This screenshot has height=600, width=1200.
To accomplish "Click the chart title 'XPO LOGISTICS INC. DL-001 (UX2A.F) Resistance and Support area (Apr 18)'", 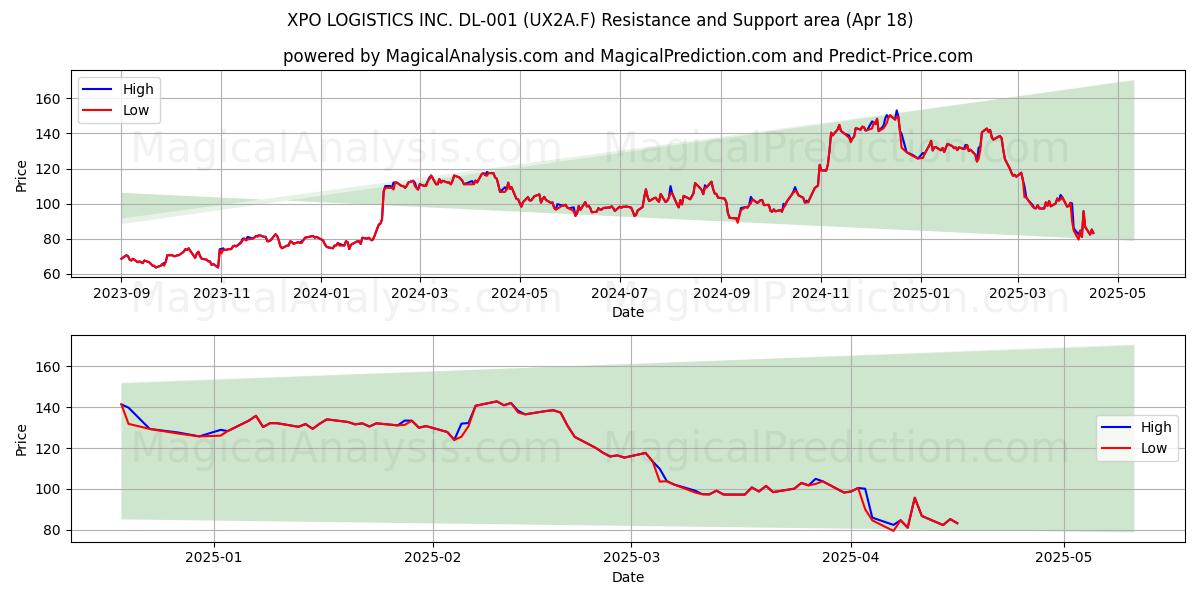I will point(600,20).
